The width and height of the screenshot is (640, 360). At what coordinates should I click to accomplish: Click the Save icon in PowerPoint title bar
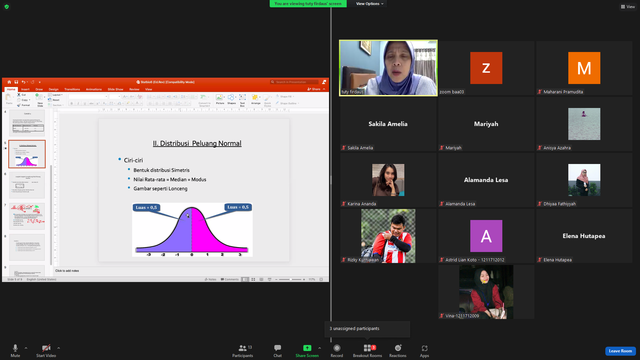(x=16, y=82)
